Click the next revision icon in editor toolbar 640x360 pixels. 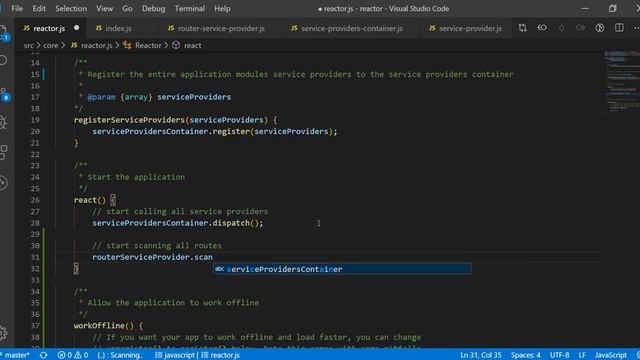coord(580,28)
